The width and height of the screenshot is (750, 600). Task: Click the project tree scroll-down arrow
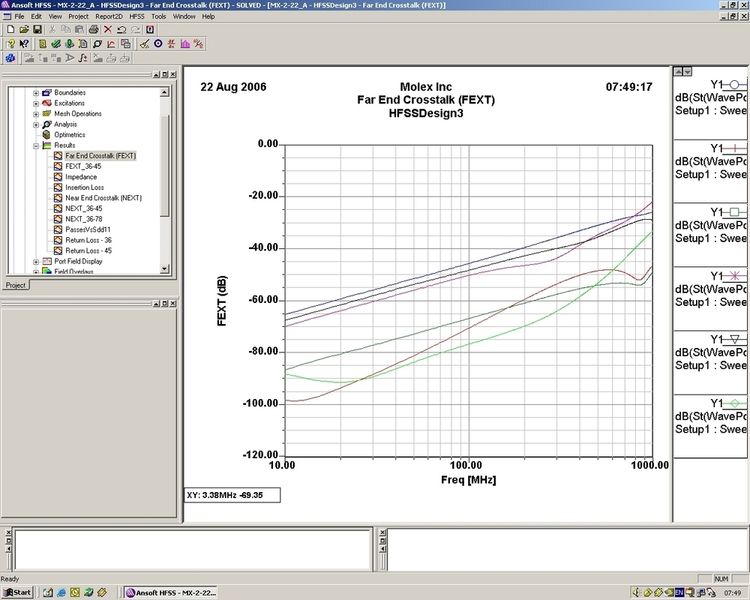tap(165, 269)
